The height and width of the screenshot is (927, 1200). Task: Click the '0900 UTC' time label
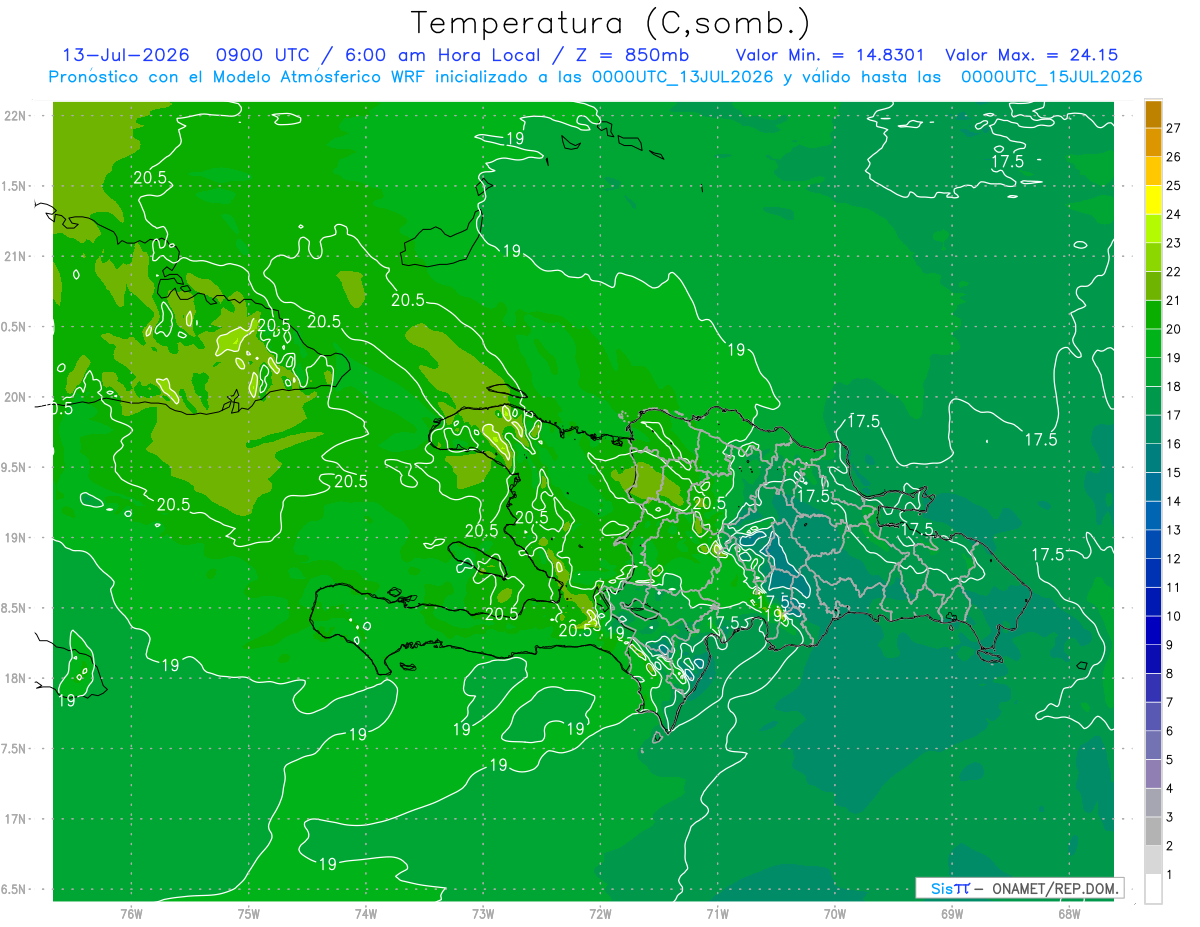(258, 55)
